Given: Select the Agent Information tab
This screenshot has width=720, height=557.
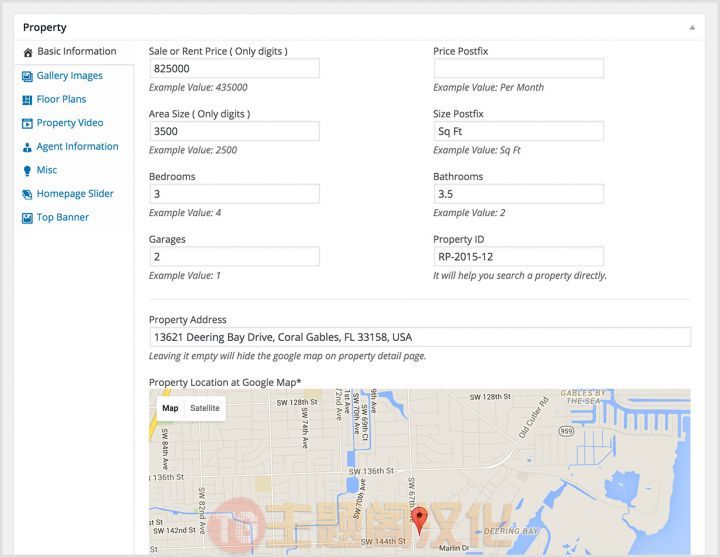Looking at the screenshot, I should click(77, 146).
